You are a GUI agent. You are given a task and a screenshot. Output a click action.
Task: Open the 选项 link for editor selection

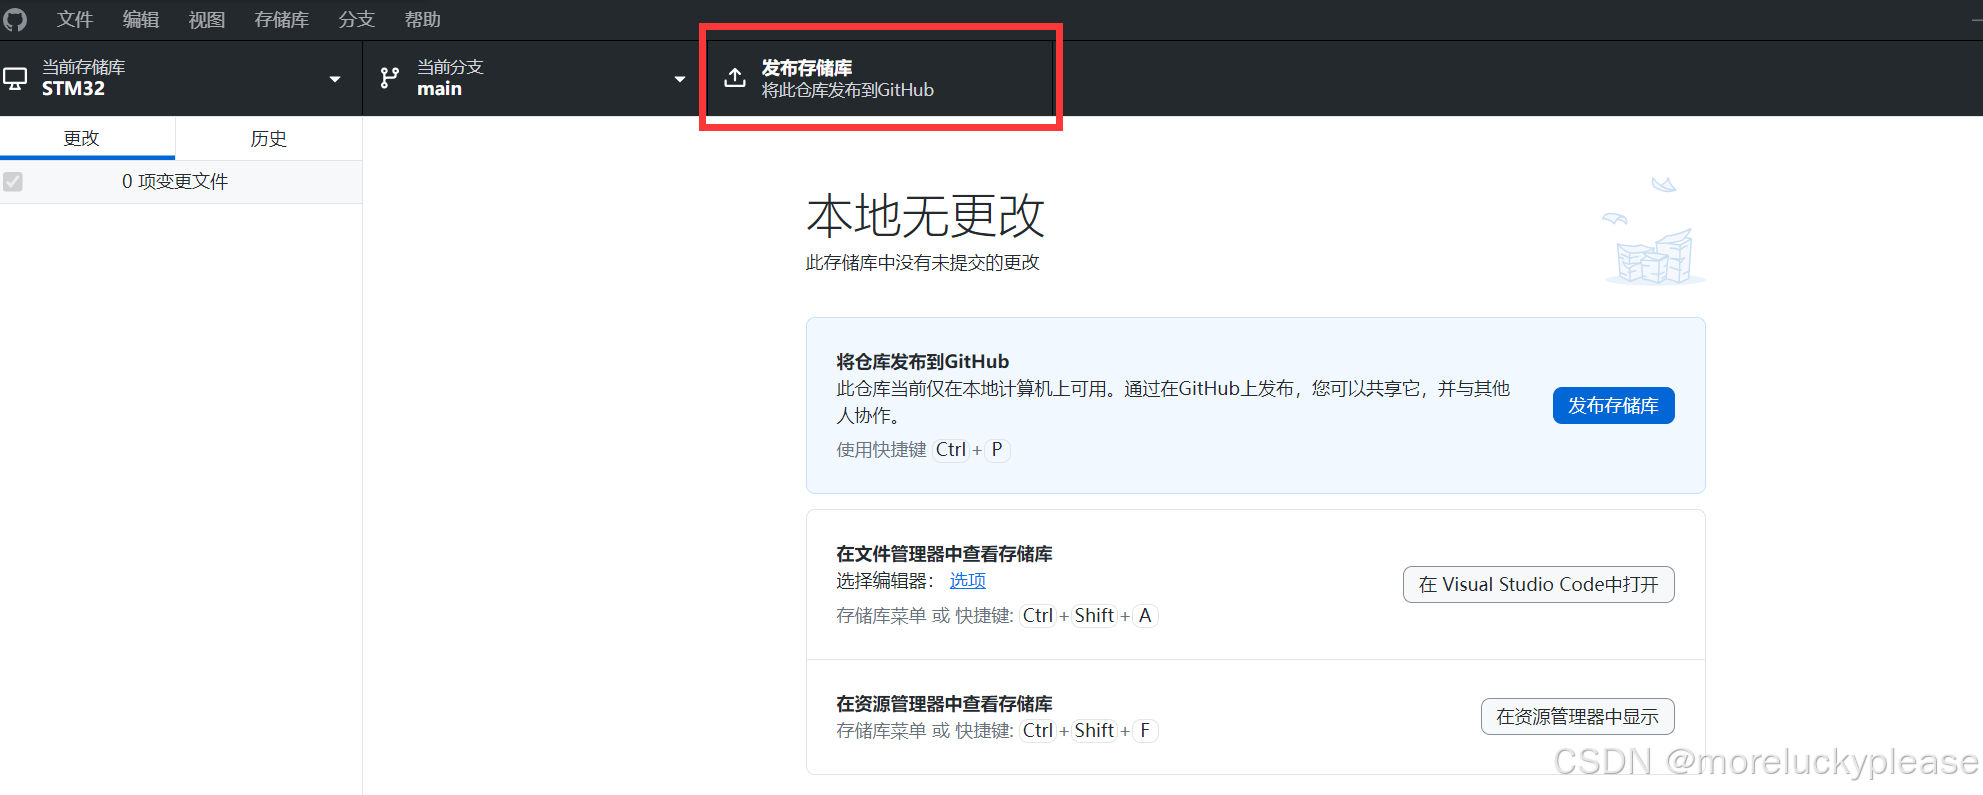(x=967, y=580)
